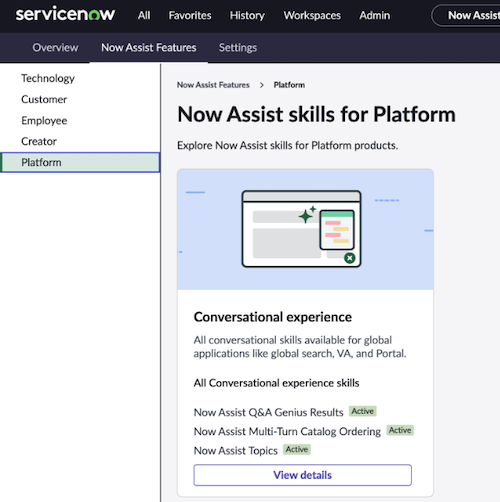500x502 pixels.
Task: Click the ServiceNow logo
Action: pos(65,15)
